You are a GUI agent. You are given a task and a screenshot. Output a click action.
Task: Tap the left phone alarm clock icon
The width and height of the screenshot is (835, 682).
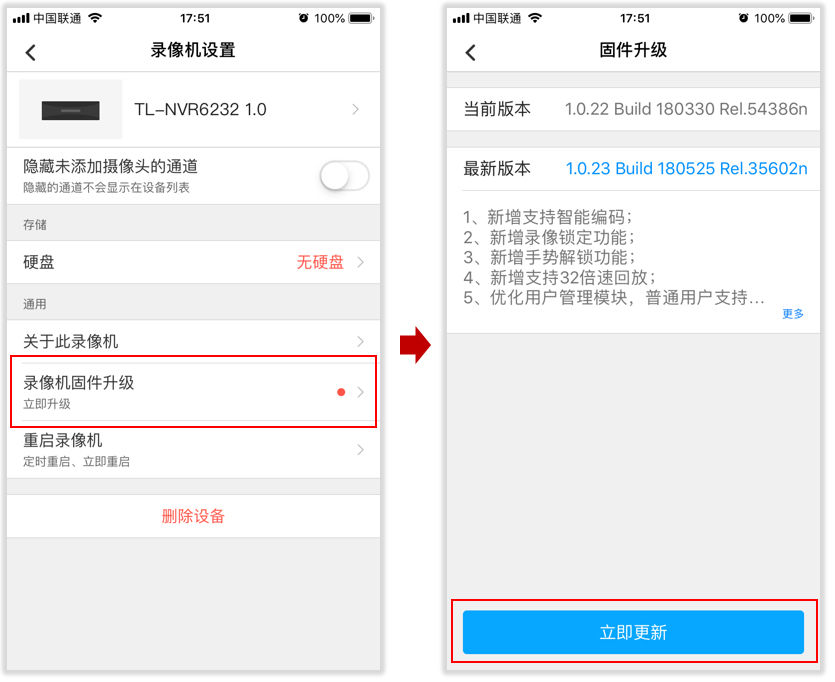303,18
